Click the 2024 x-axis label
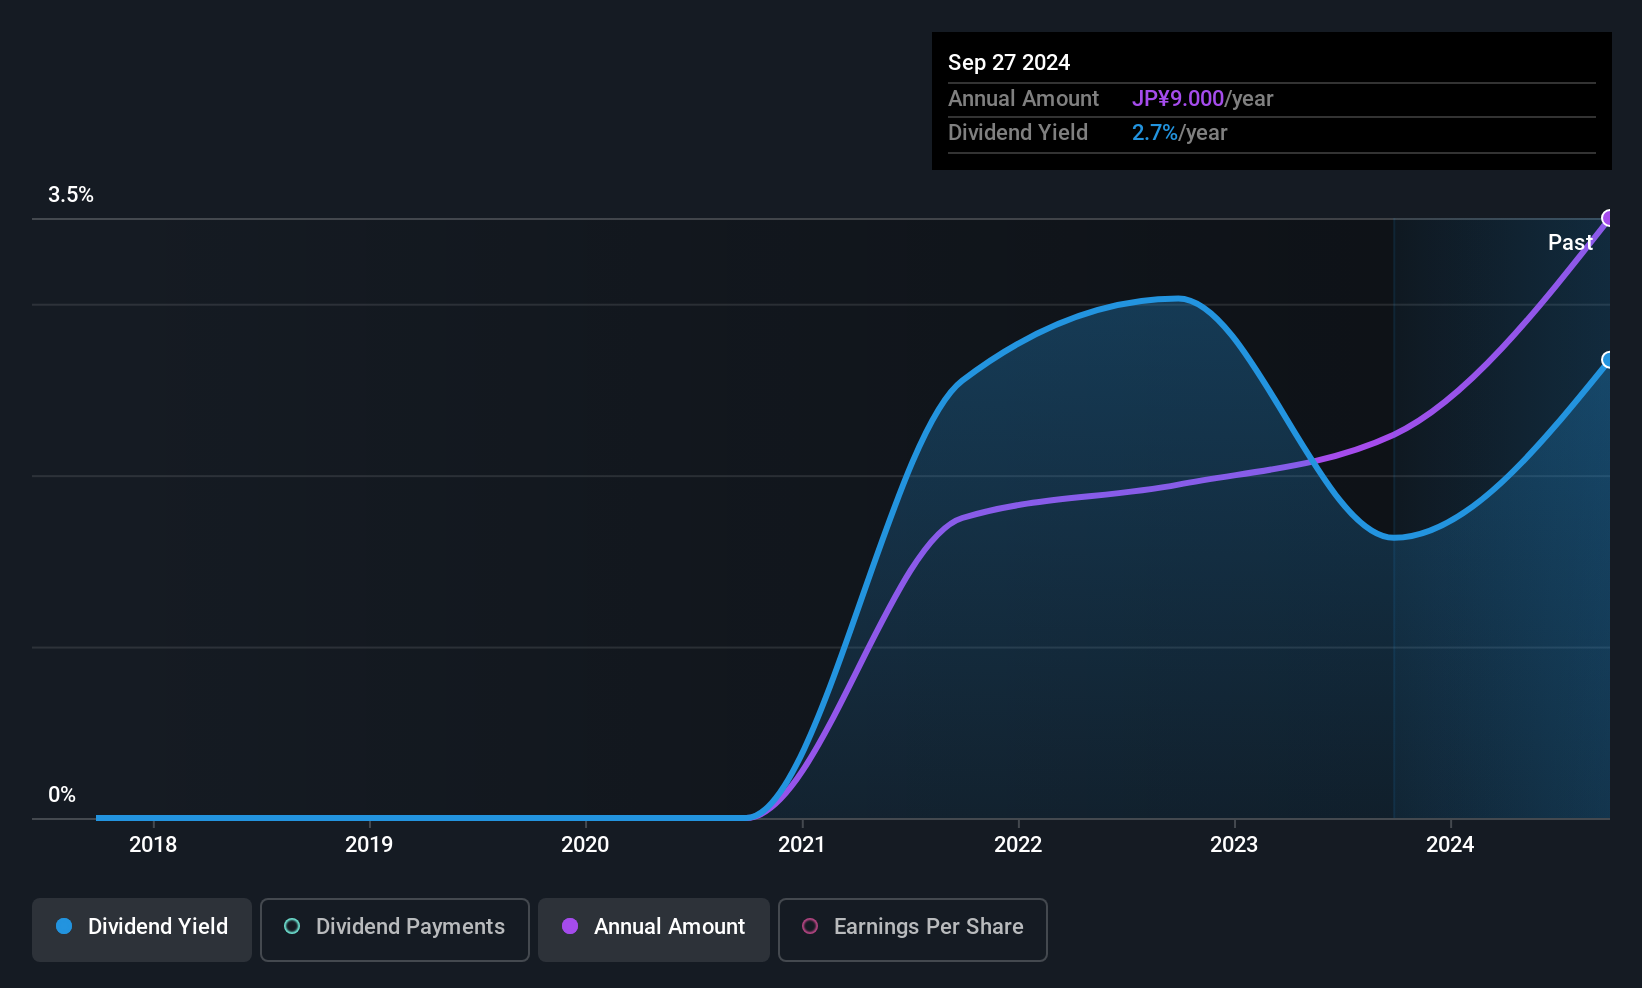The width and height of the screenshot is (1642, 988). pyautogui.click(x=1450, y=845)
